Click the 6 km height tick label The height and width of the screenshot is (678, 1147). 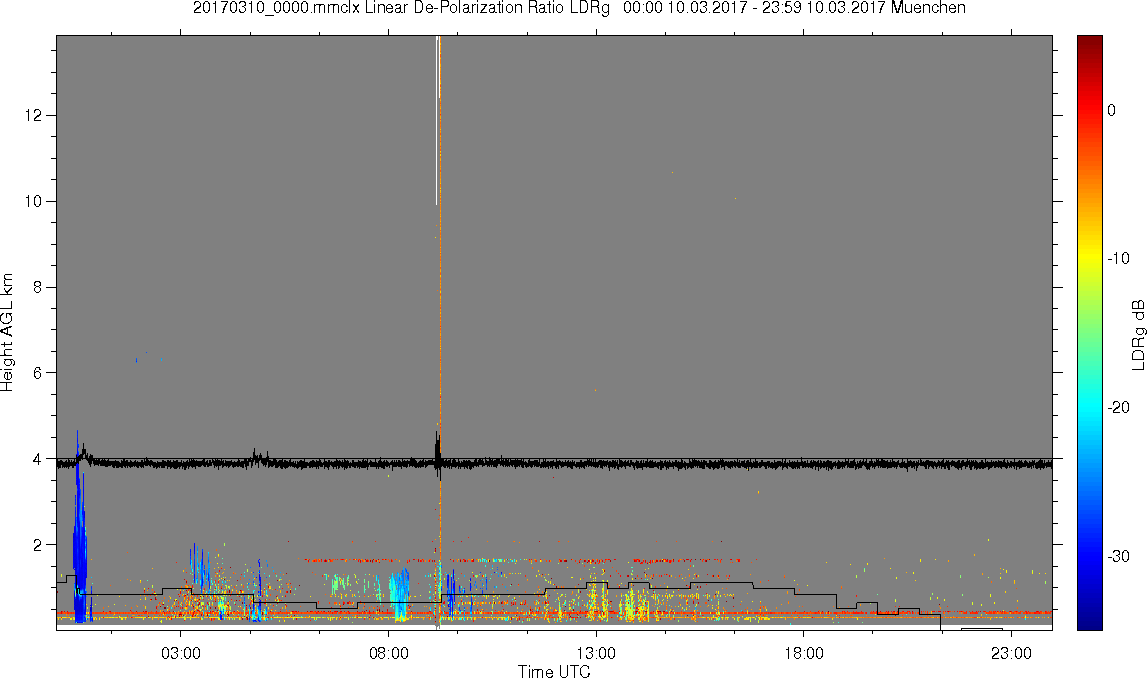pos(38,373)
